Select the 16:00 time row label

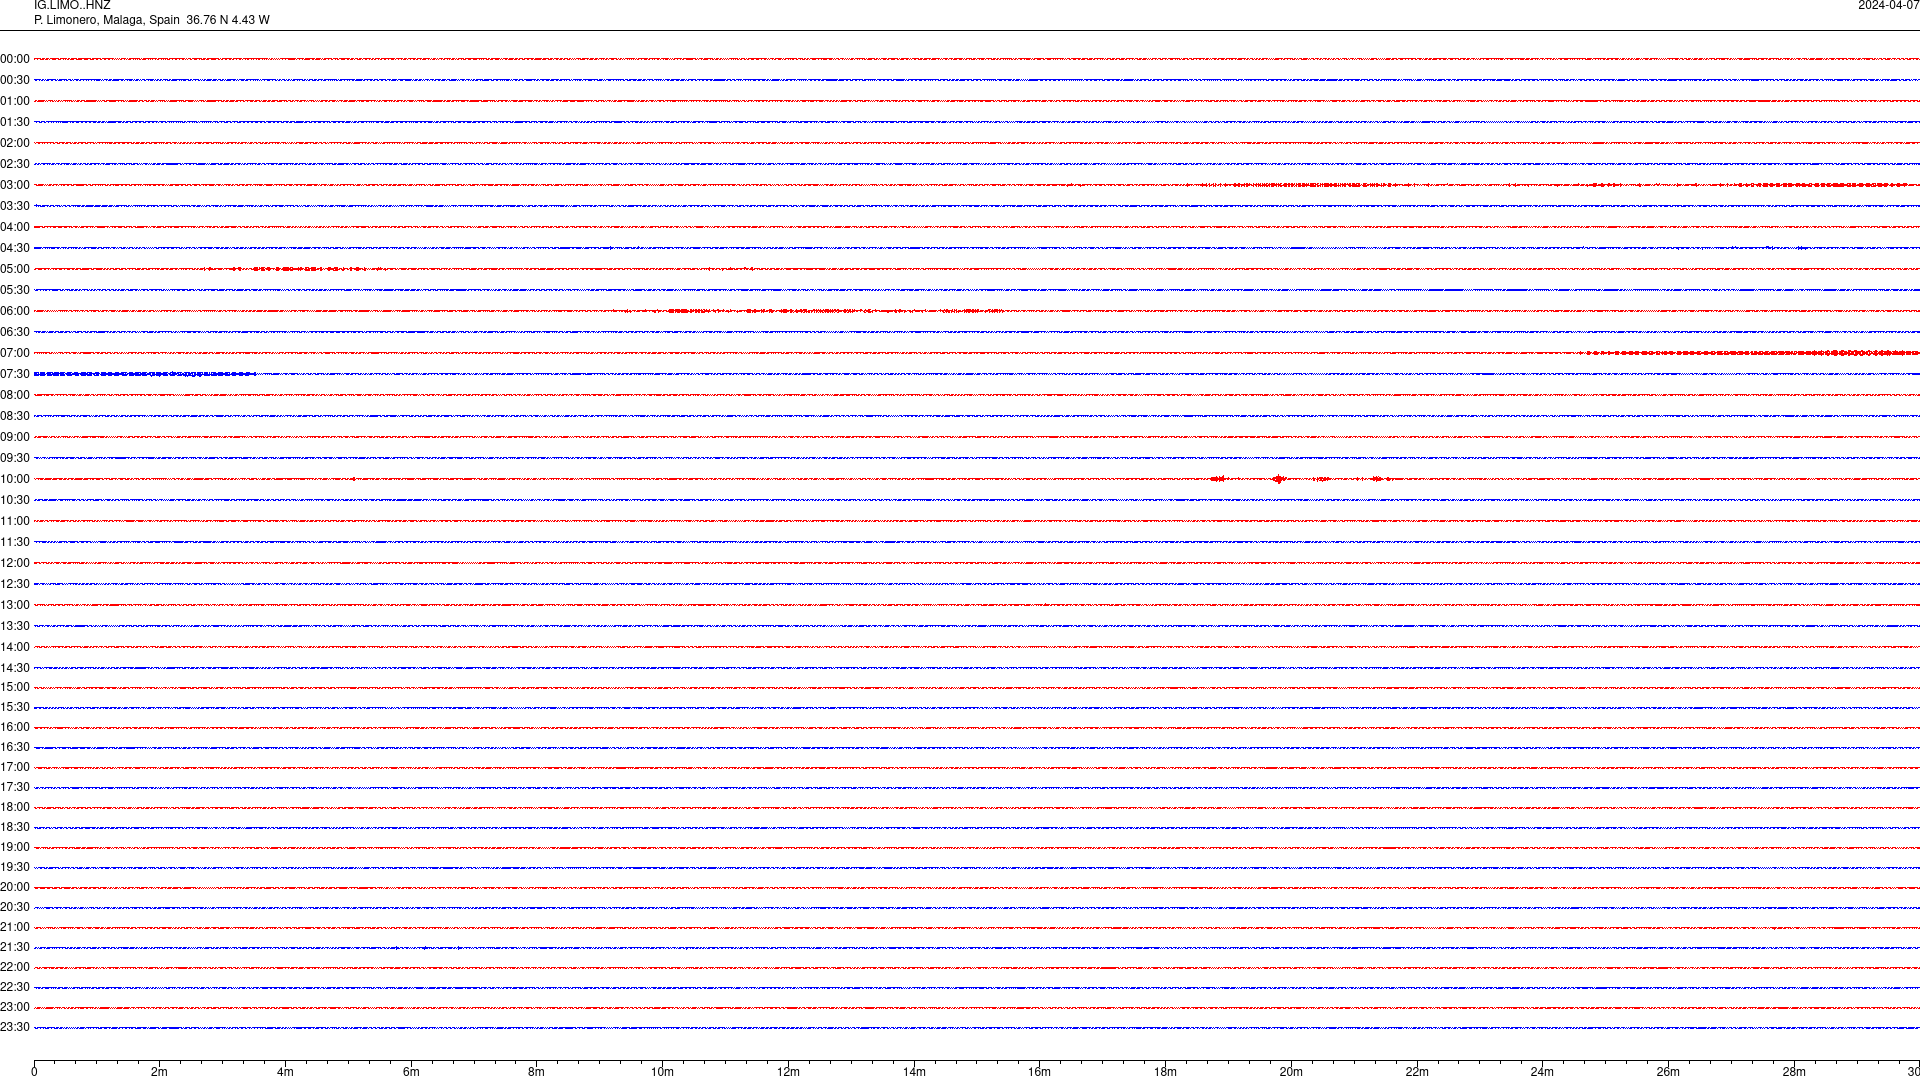point(15,727)
